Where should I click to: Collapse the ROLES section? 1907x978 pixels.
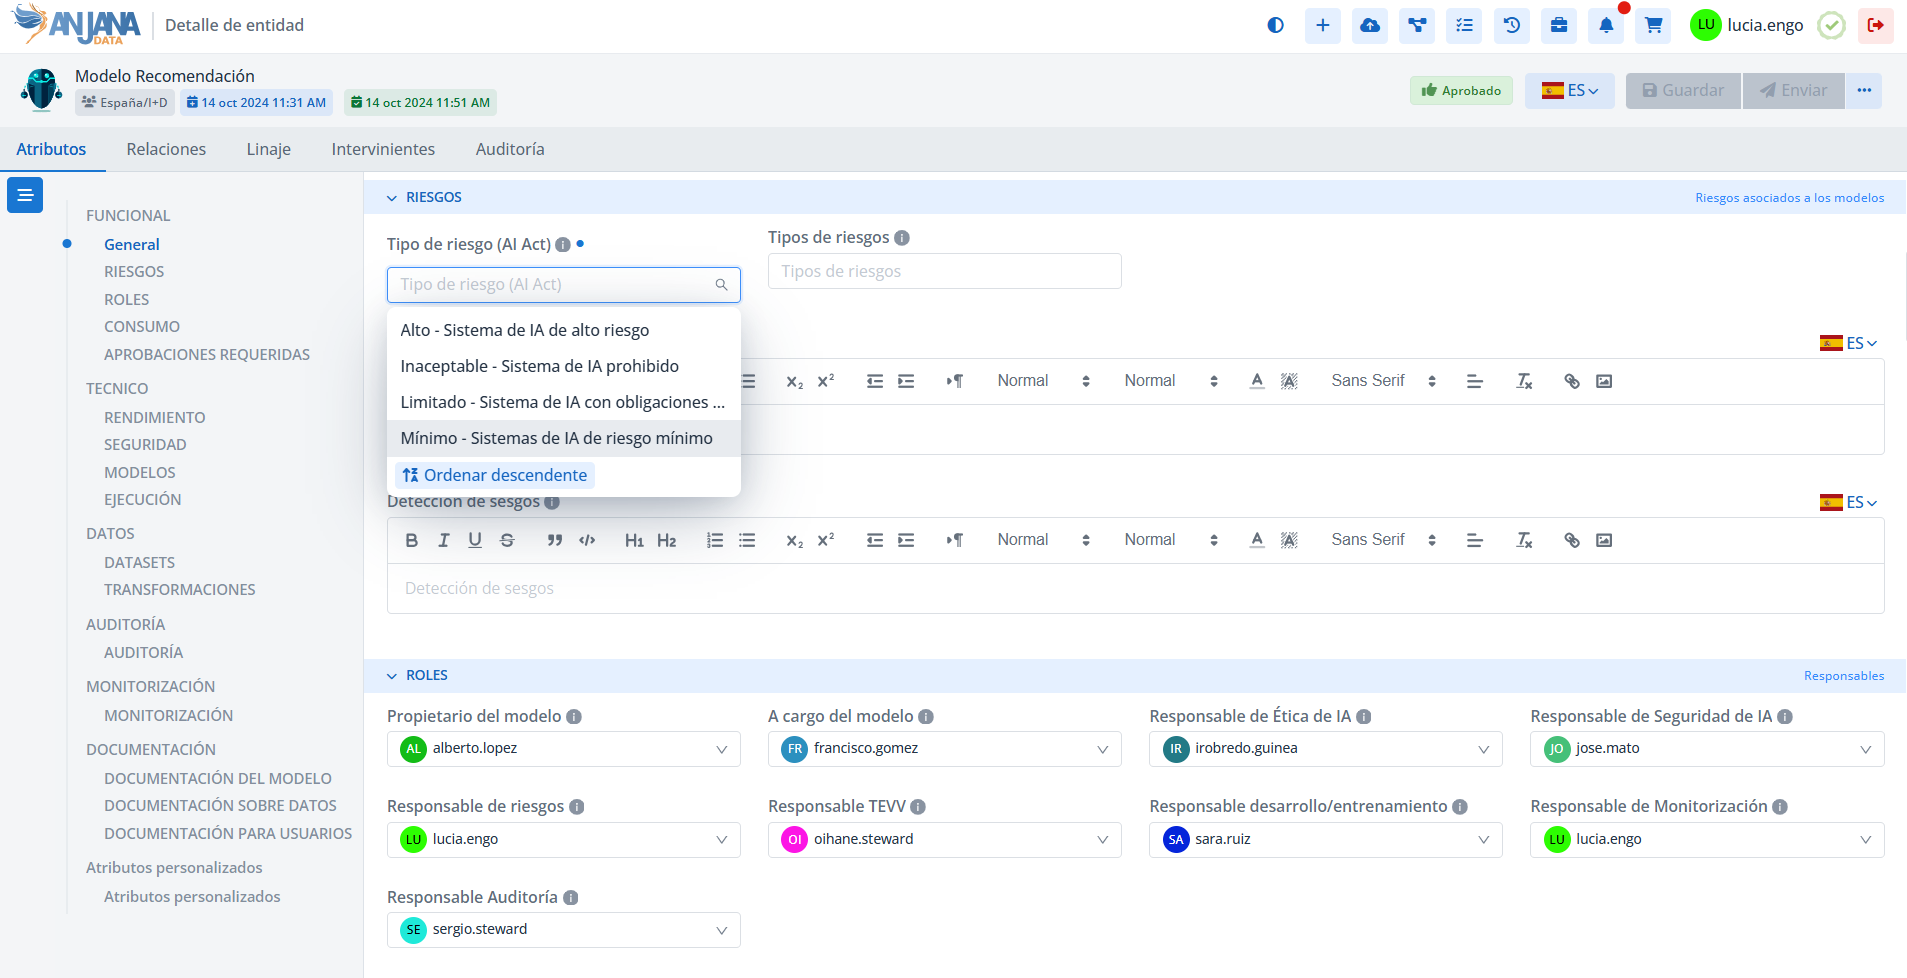tap(392, 676)
